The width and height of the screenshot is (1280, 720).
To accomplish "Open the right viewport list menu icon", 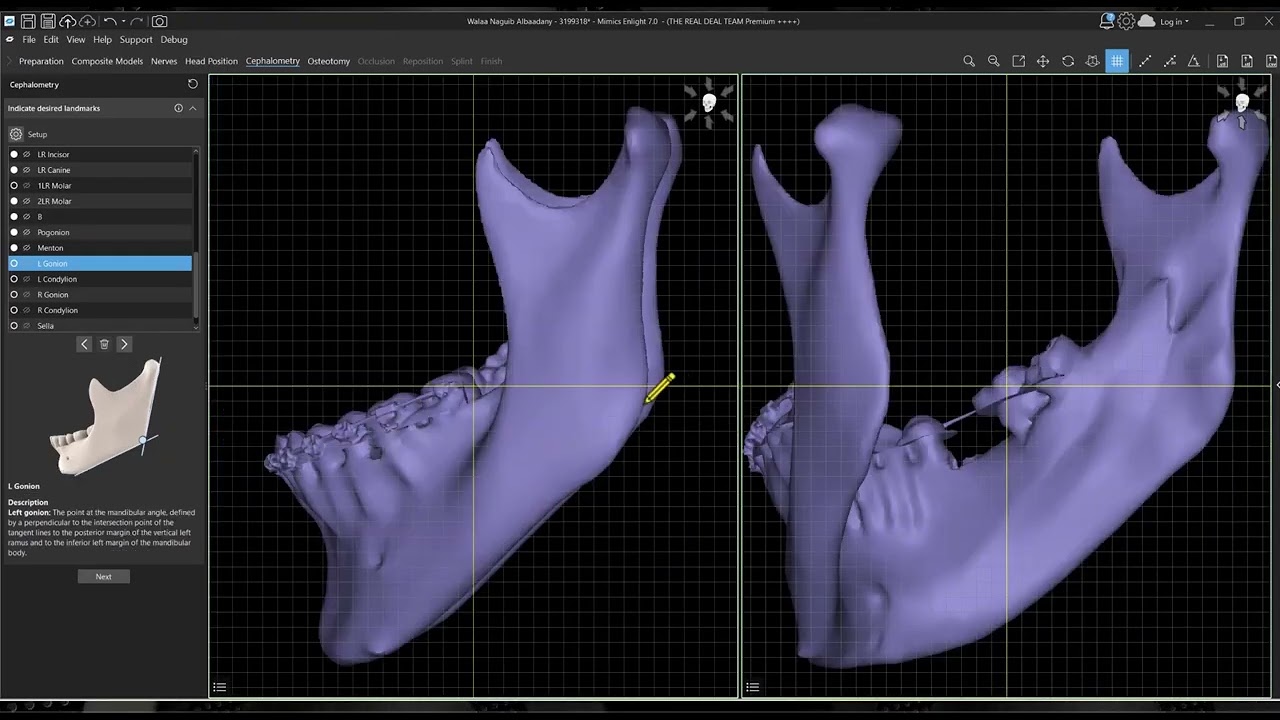I will click(753, 687).
